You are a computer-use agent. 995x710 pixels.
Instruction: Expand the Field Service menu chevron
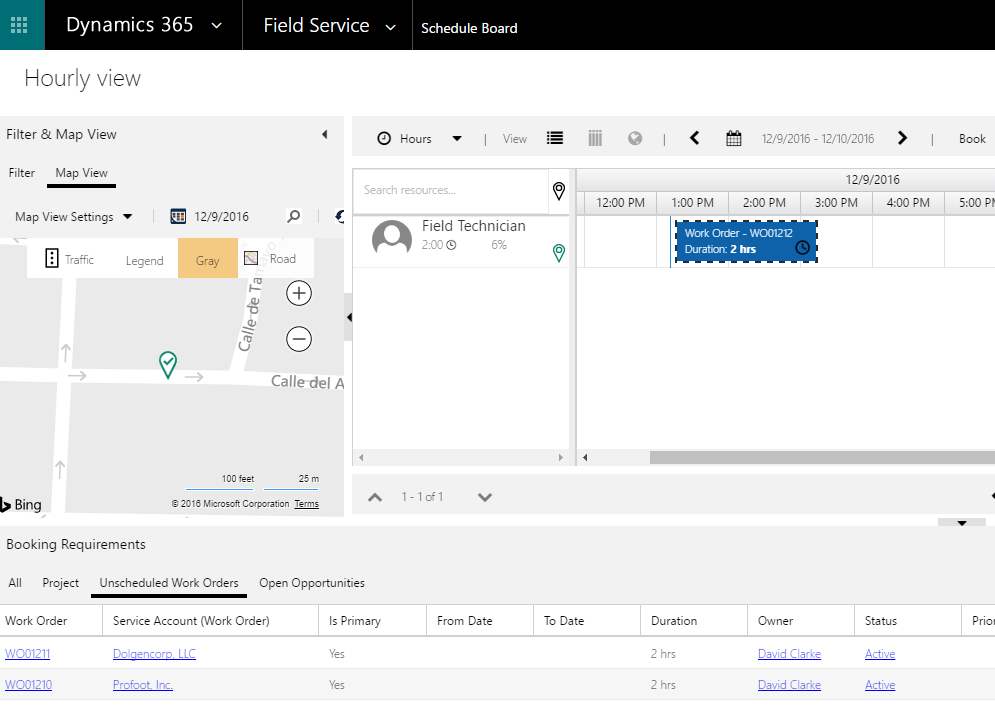click(391, 27)
